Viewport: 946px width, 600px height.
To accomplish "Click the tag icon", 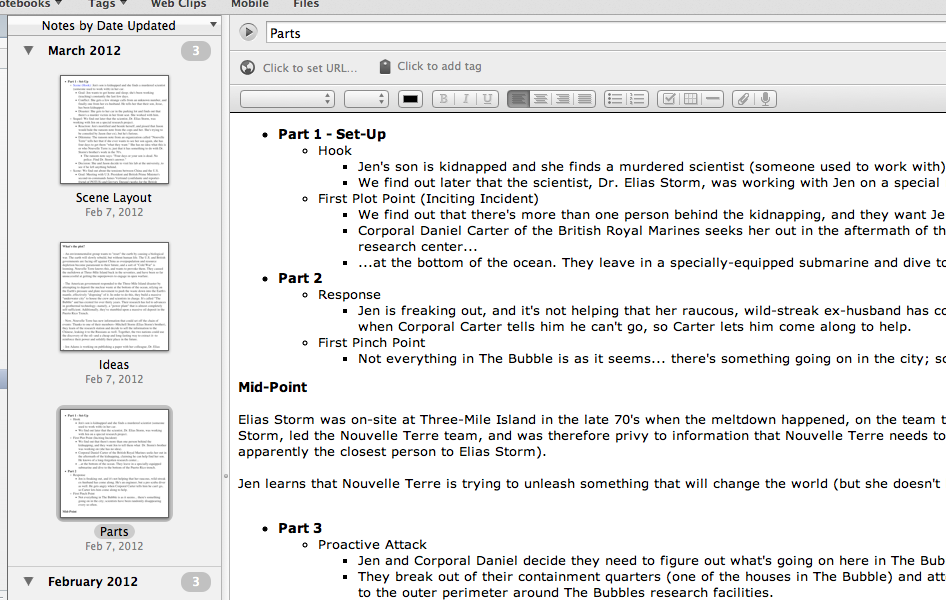I will tap(385, 66).
